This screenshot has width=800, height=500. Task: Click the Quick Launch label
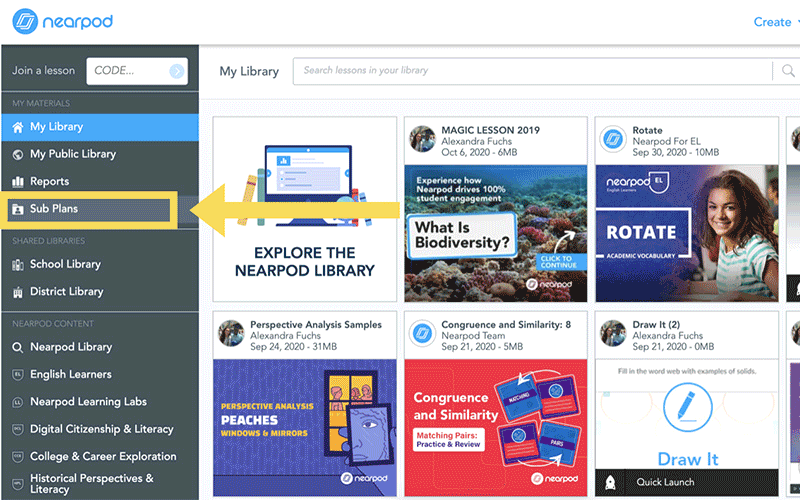click(665, 482)
